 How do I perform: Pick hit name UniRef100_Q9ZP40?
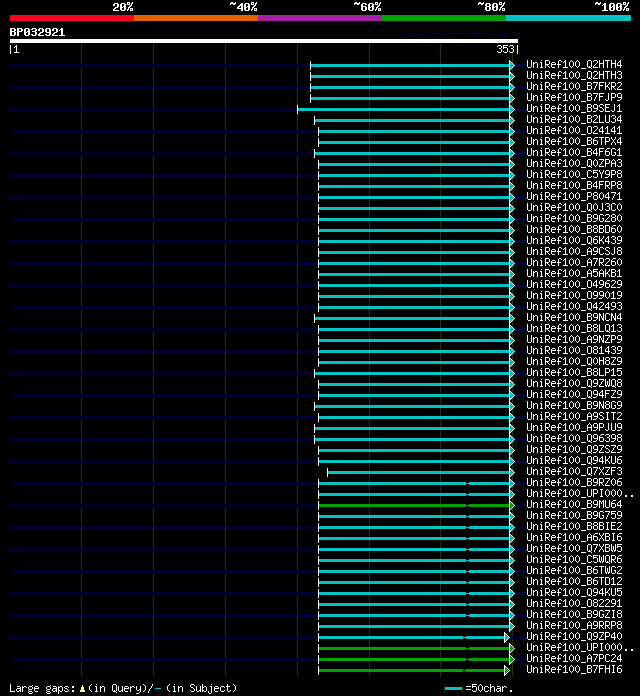574,637
